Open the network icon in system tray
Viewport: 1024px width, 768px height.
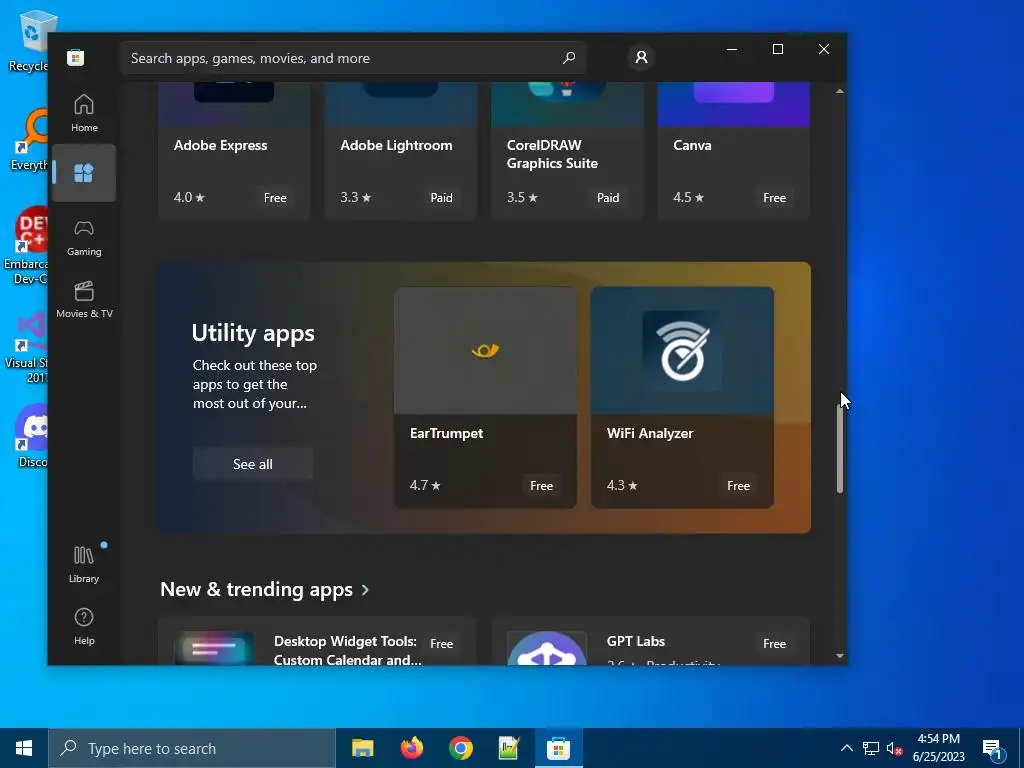click(871, 748)
